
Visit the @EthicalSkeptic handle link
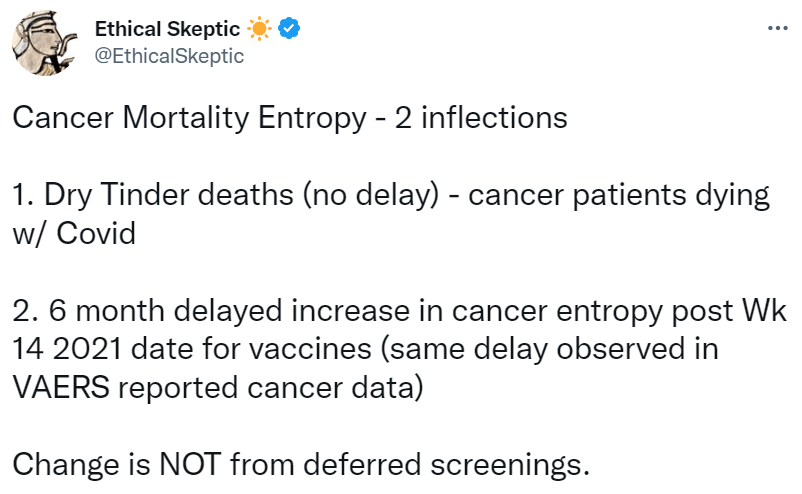(x=169, y=56)
